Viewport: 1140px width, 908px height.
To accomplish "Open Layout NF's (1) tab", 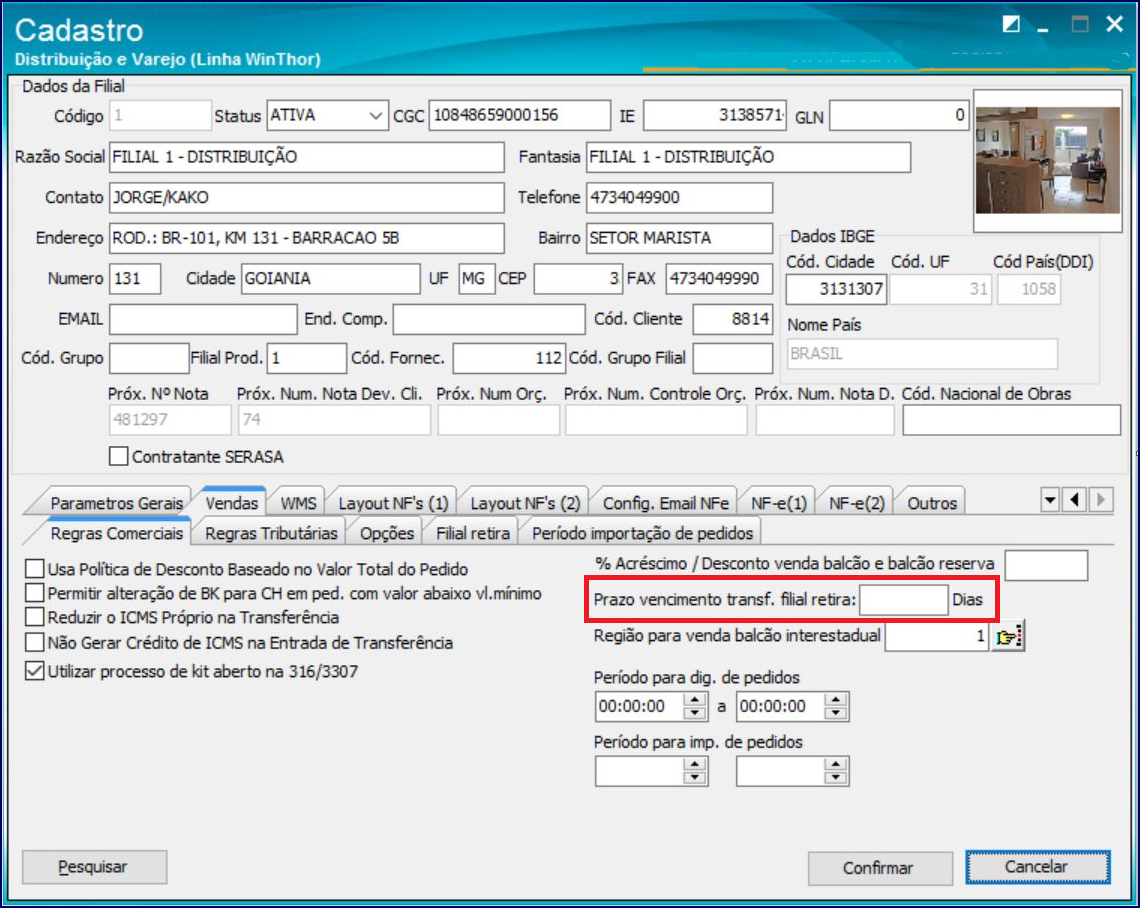I will click(x=393, y=503).
